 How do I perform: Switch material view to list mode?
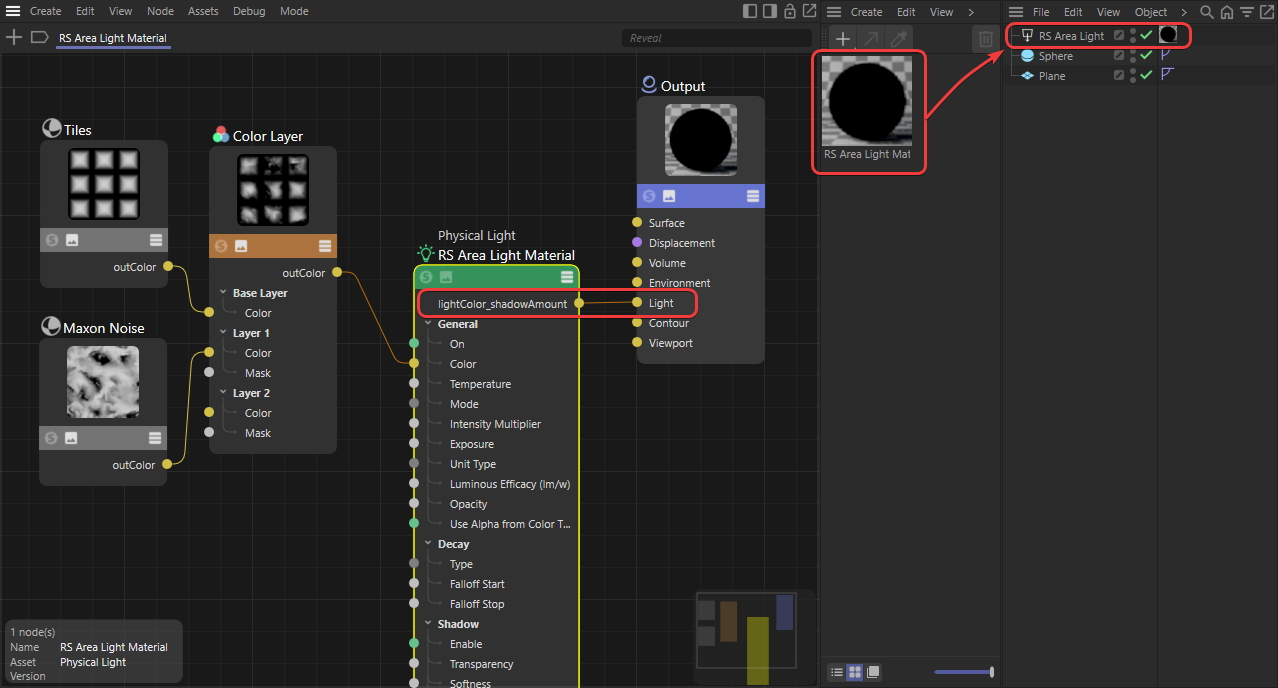click(835, 671)
